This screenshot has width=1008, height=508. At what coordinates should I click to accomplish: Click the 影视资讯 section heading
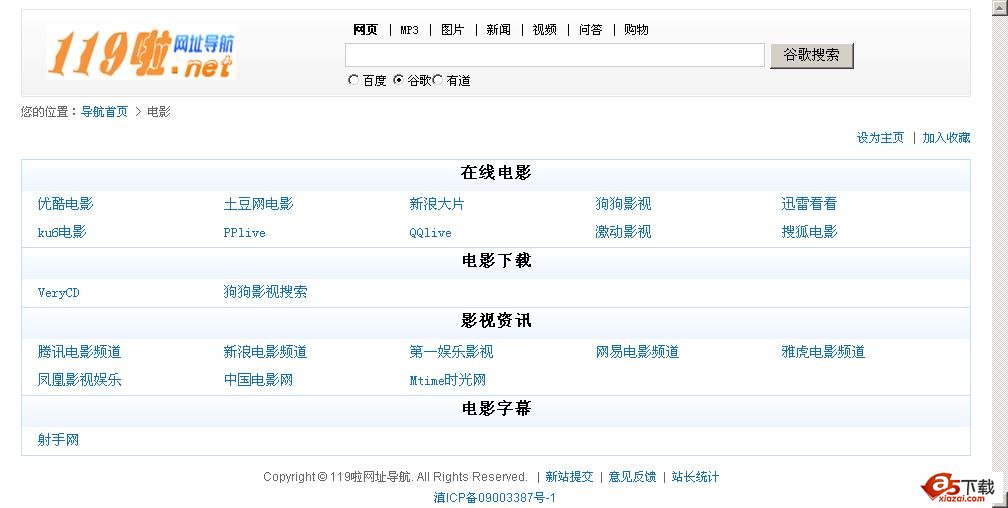496,320
